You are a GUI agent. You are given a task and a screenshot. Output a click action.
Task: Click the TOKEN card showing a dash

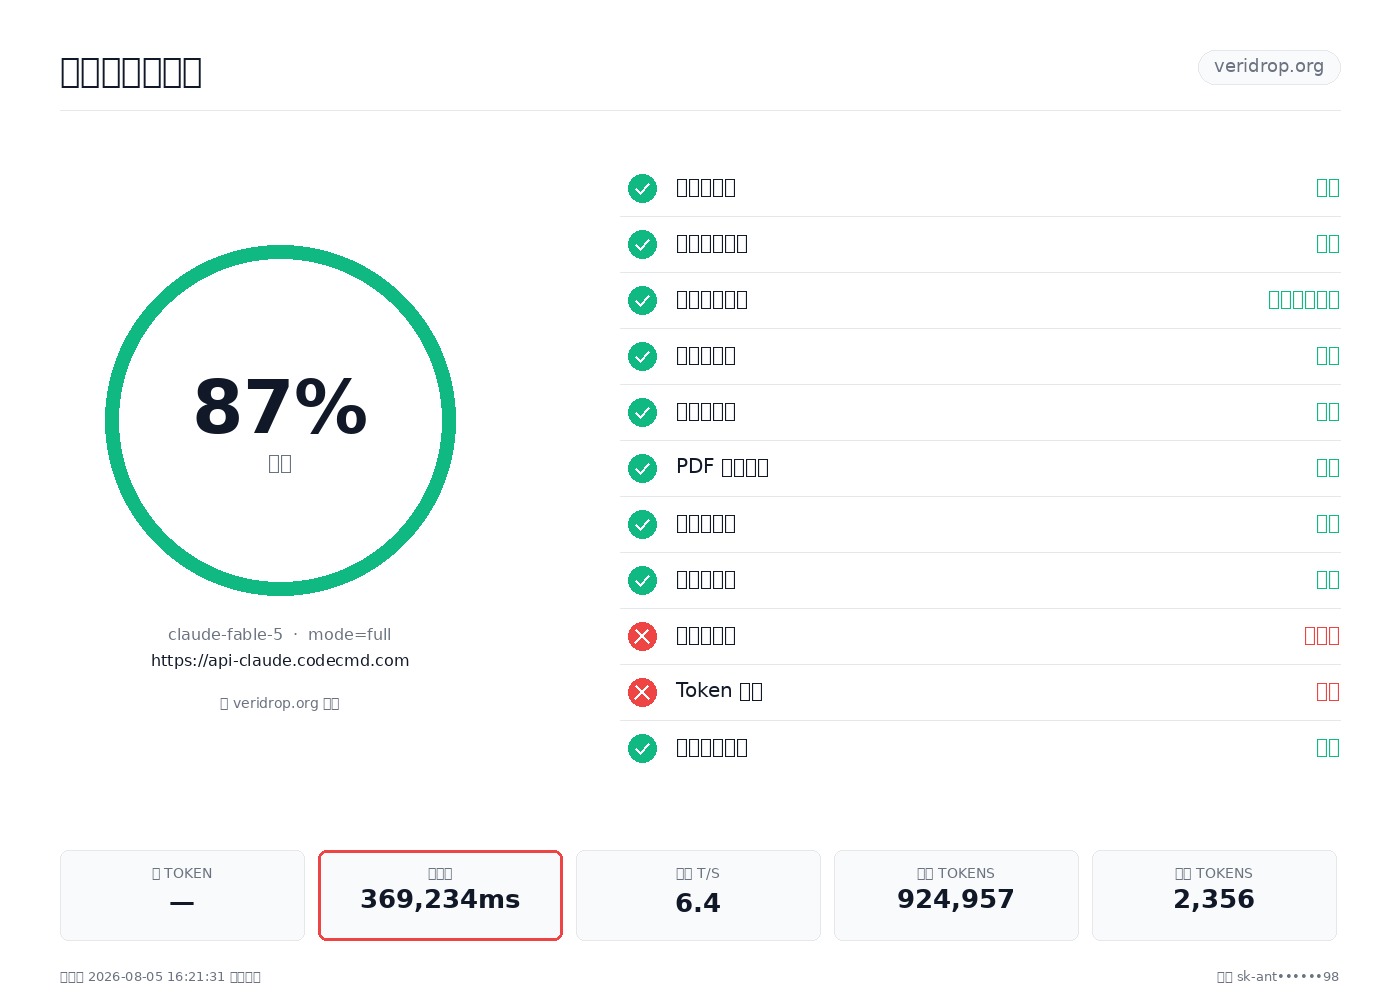(182, 895)
